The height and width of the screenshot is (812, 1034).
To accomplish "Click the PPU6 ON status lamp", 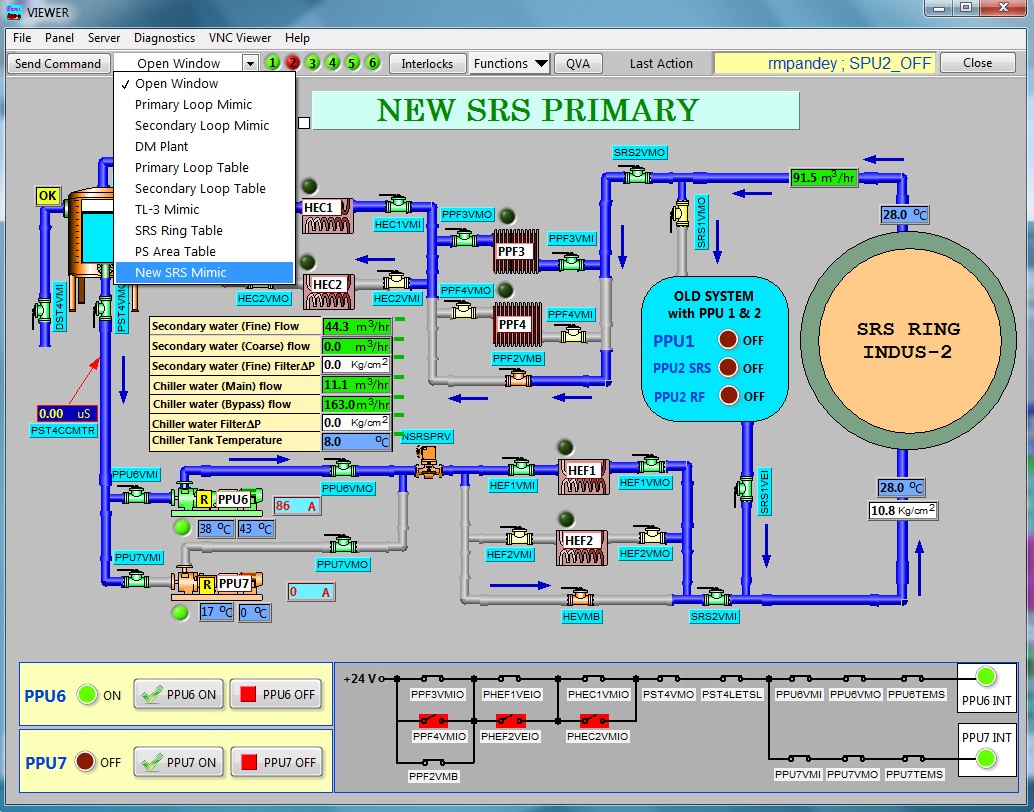I will tap(87, 695).
